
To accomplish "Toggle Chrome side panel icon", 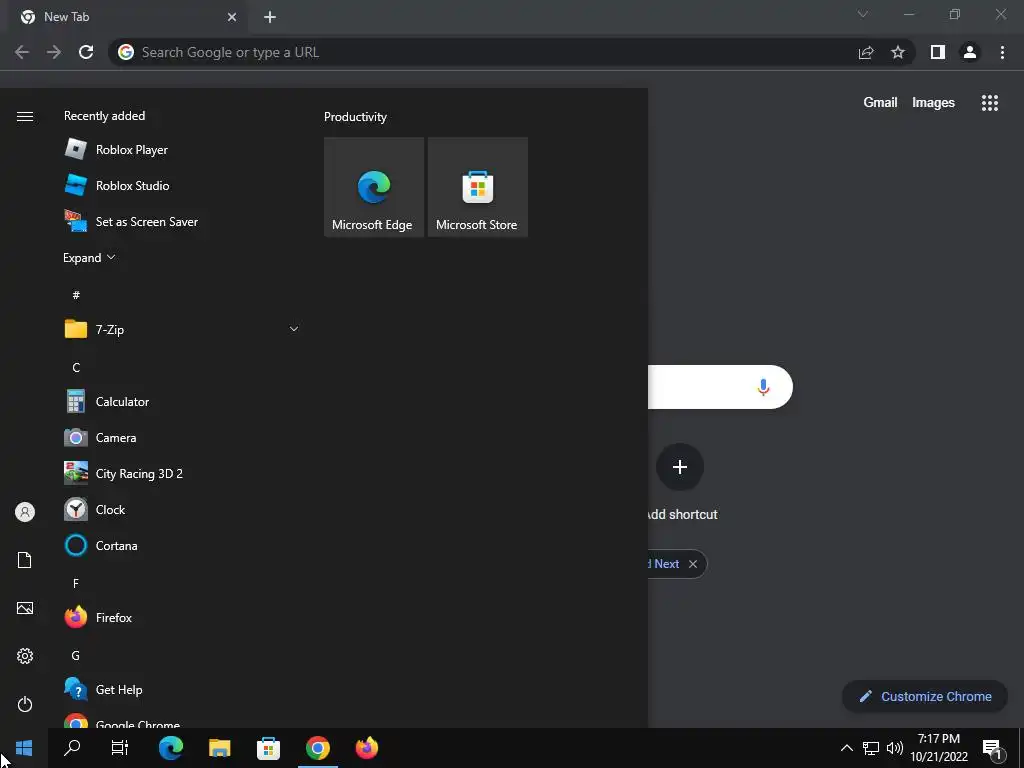I will tap(938, 52).
